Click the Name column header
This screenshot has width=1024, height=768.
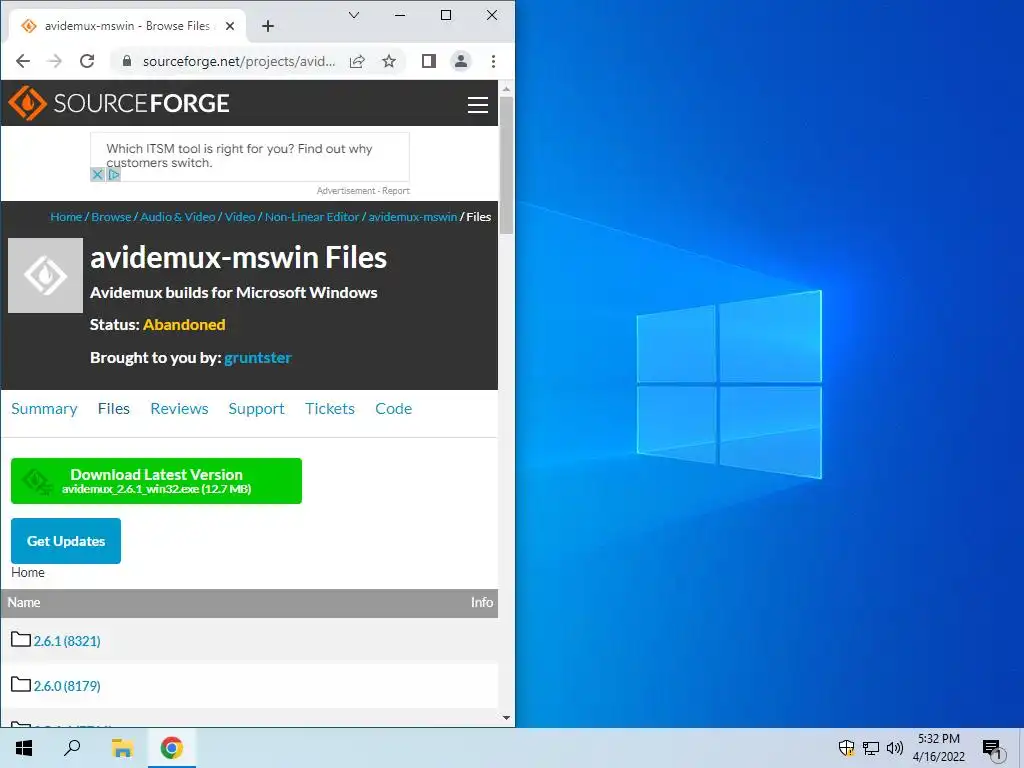(24, 603)
